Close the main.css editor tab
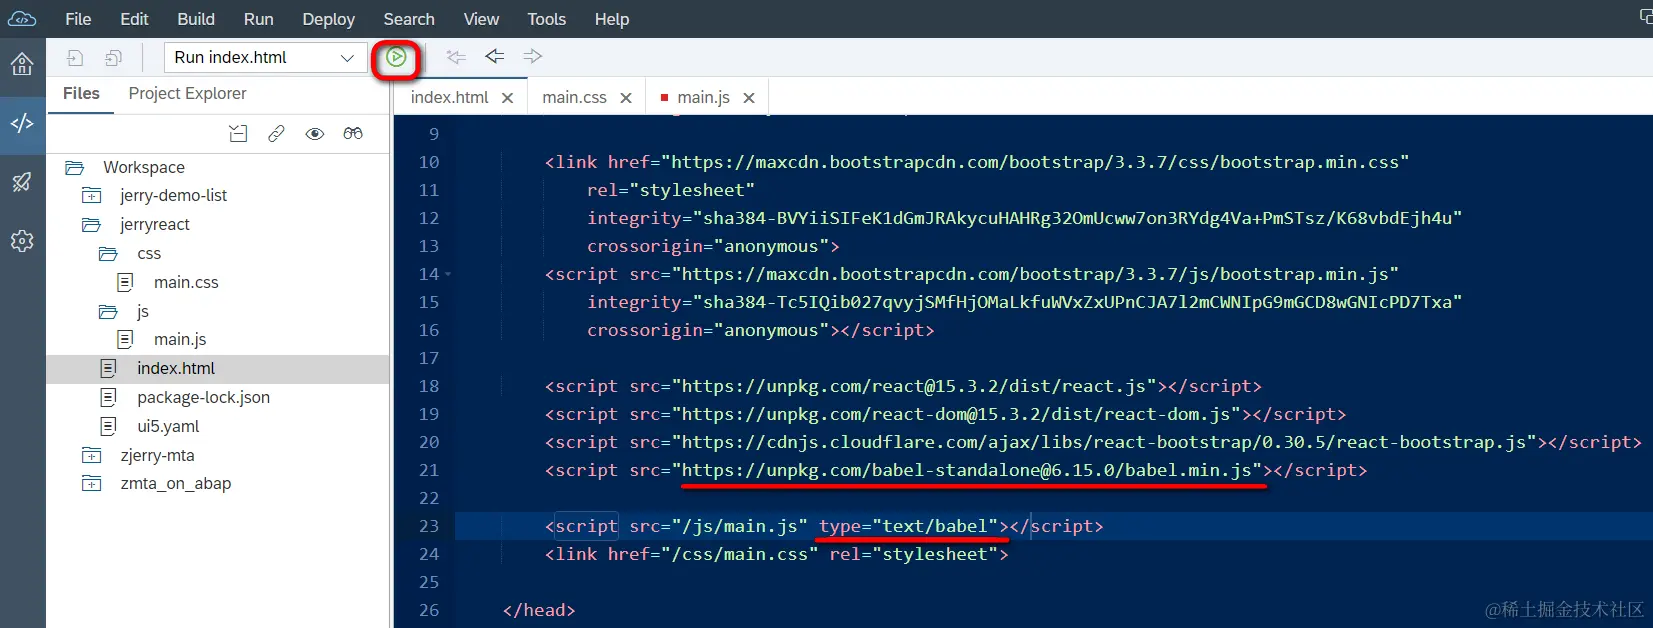This screenshot has width=1653, height=628. [626, 98]
